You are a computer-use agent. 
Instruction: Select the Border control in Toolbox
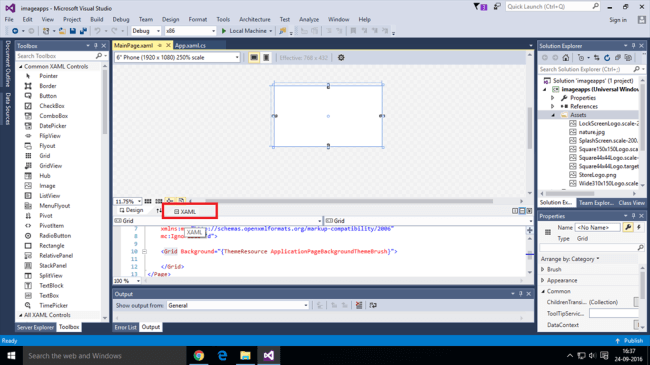(48, 86)
